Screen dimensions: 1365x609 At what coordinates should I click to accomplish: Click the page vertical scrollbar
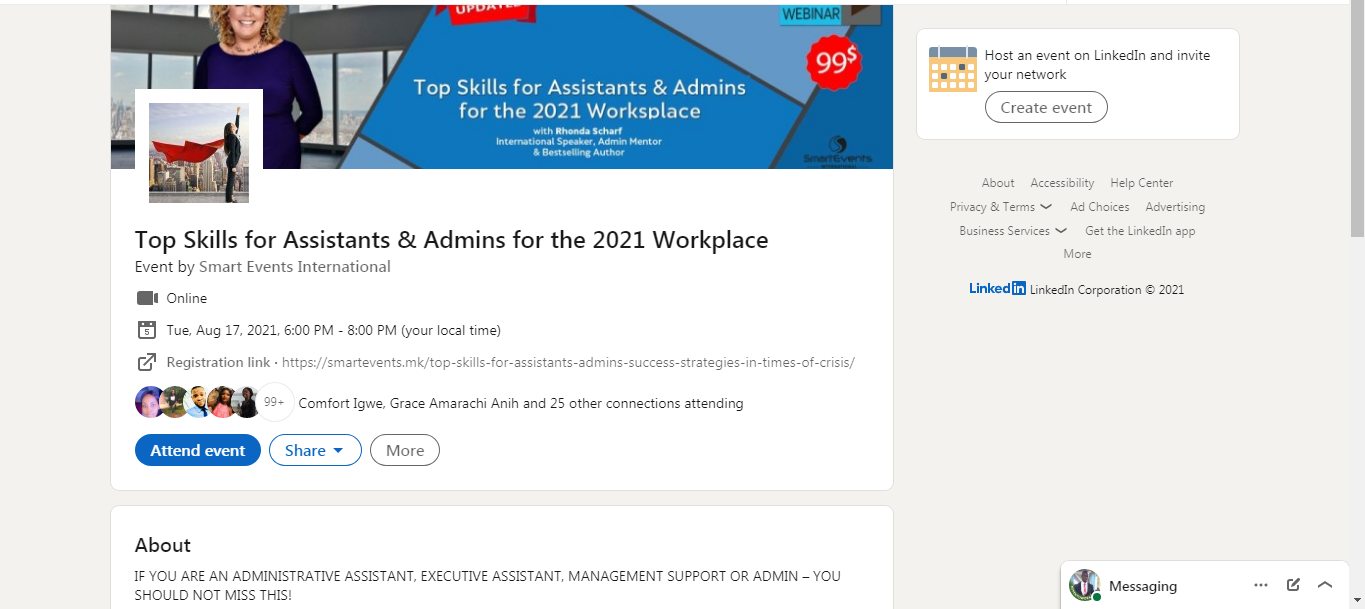pyautogui.click(x=1357, y=120)
